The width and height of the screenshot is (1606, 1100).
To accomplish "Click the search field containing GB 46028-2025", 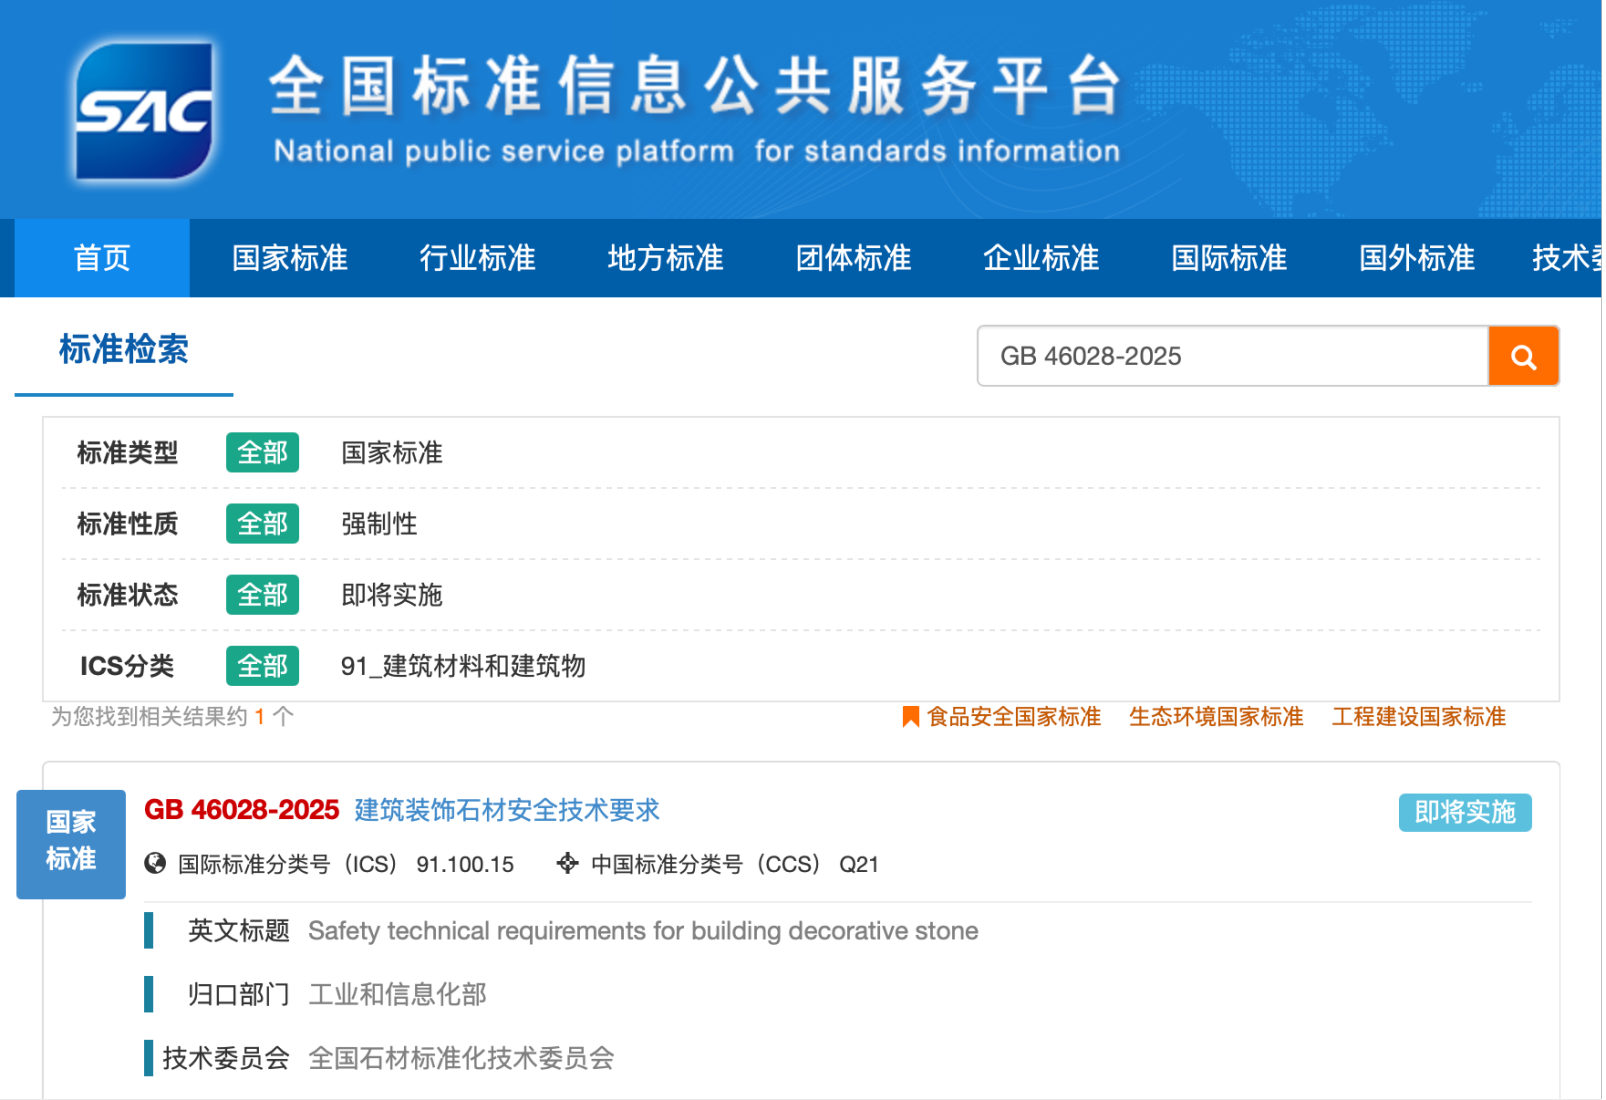I will coord(1233,356).
